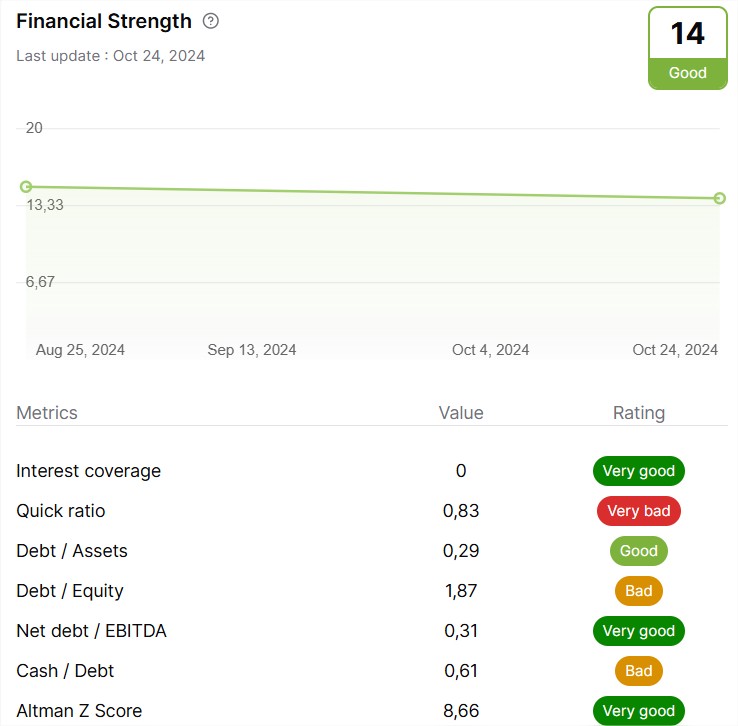Screen dimensions: 738x726
Task: Click the Metrics column header
Action: tap(47, 413)
